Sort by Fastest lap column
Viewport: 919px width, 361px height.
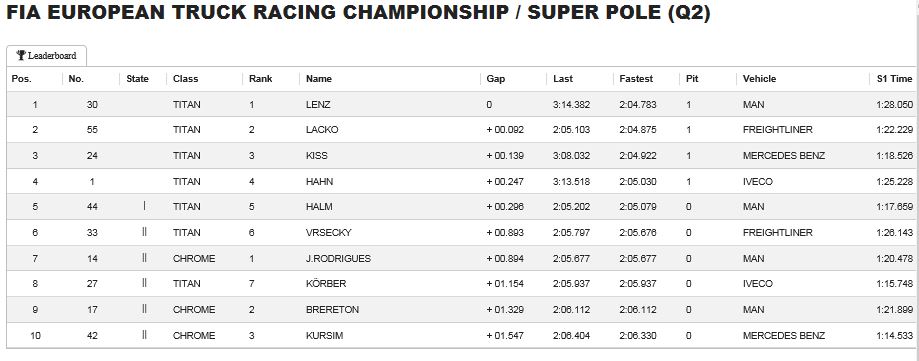pos(636,79)
